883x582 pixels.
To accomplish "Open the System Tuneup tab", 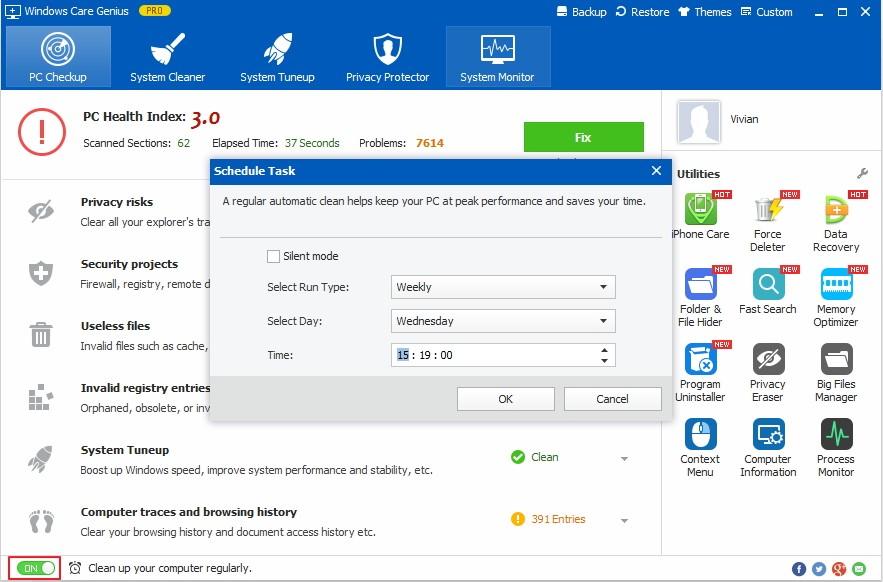I will (x=278, y=56).
